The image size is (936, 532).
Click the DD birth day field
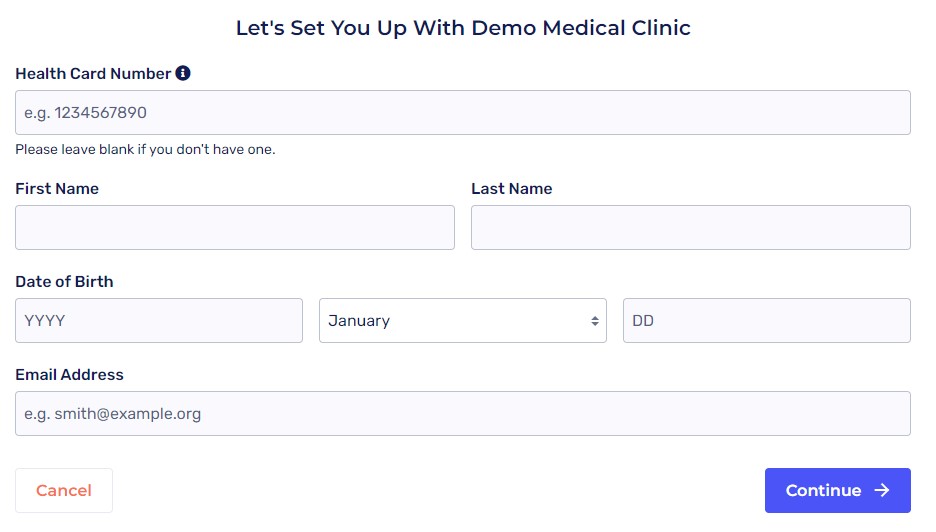pyautogui.click(x=766, y=321)
